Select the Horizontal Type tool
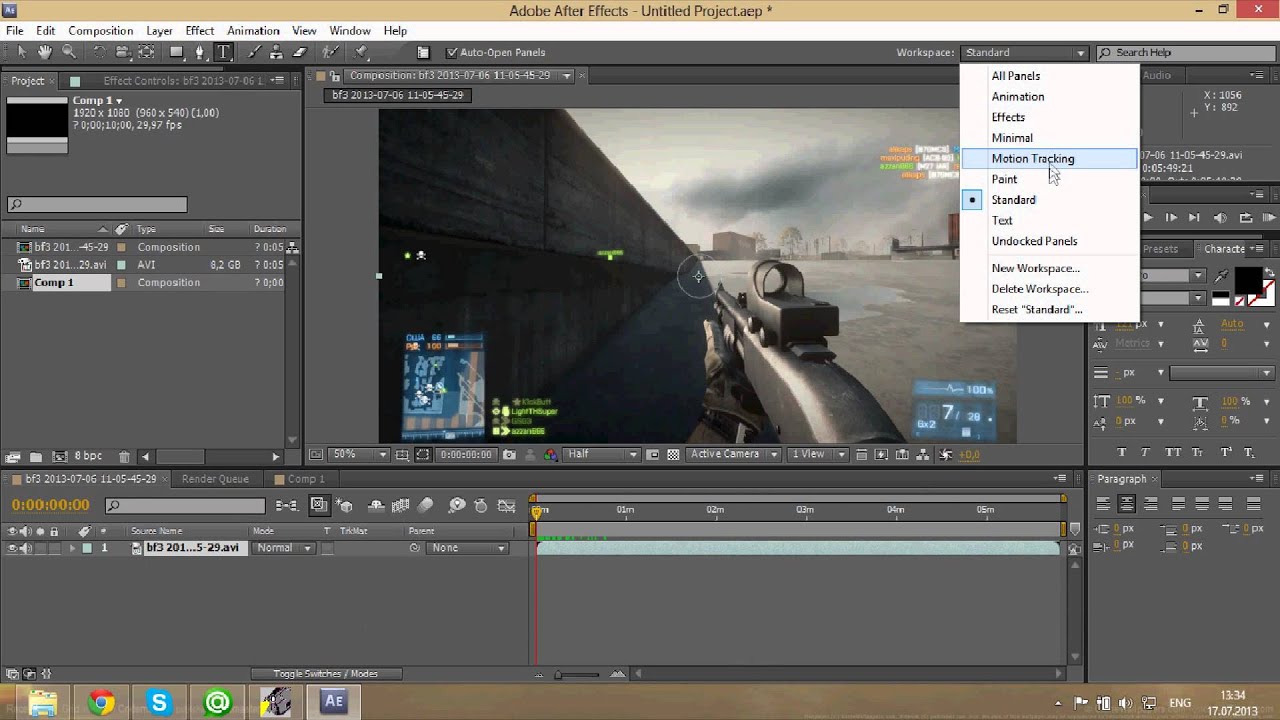 pyautogui.click(x=224, y=52)
